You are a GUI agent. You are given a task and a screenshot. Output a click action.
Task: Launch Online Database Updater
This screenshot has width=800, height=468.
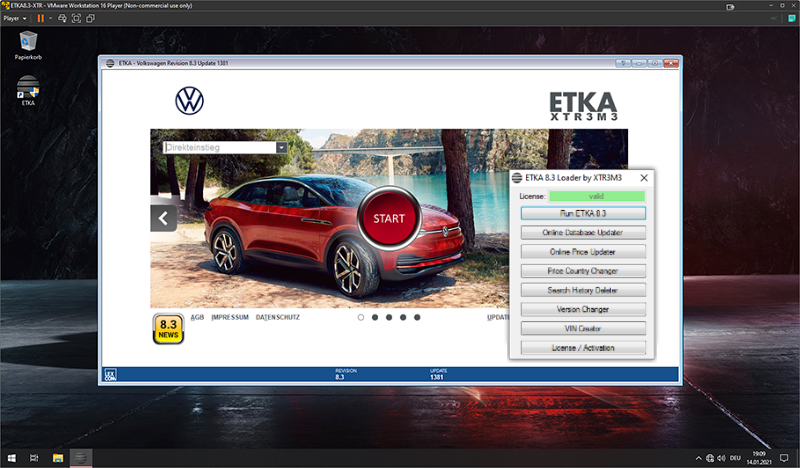pyautogui.click(x=583, y=233)
